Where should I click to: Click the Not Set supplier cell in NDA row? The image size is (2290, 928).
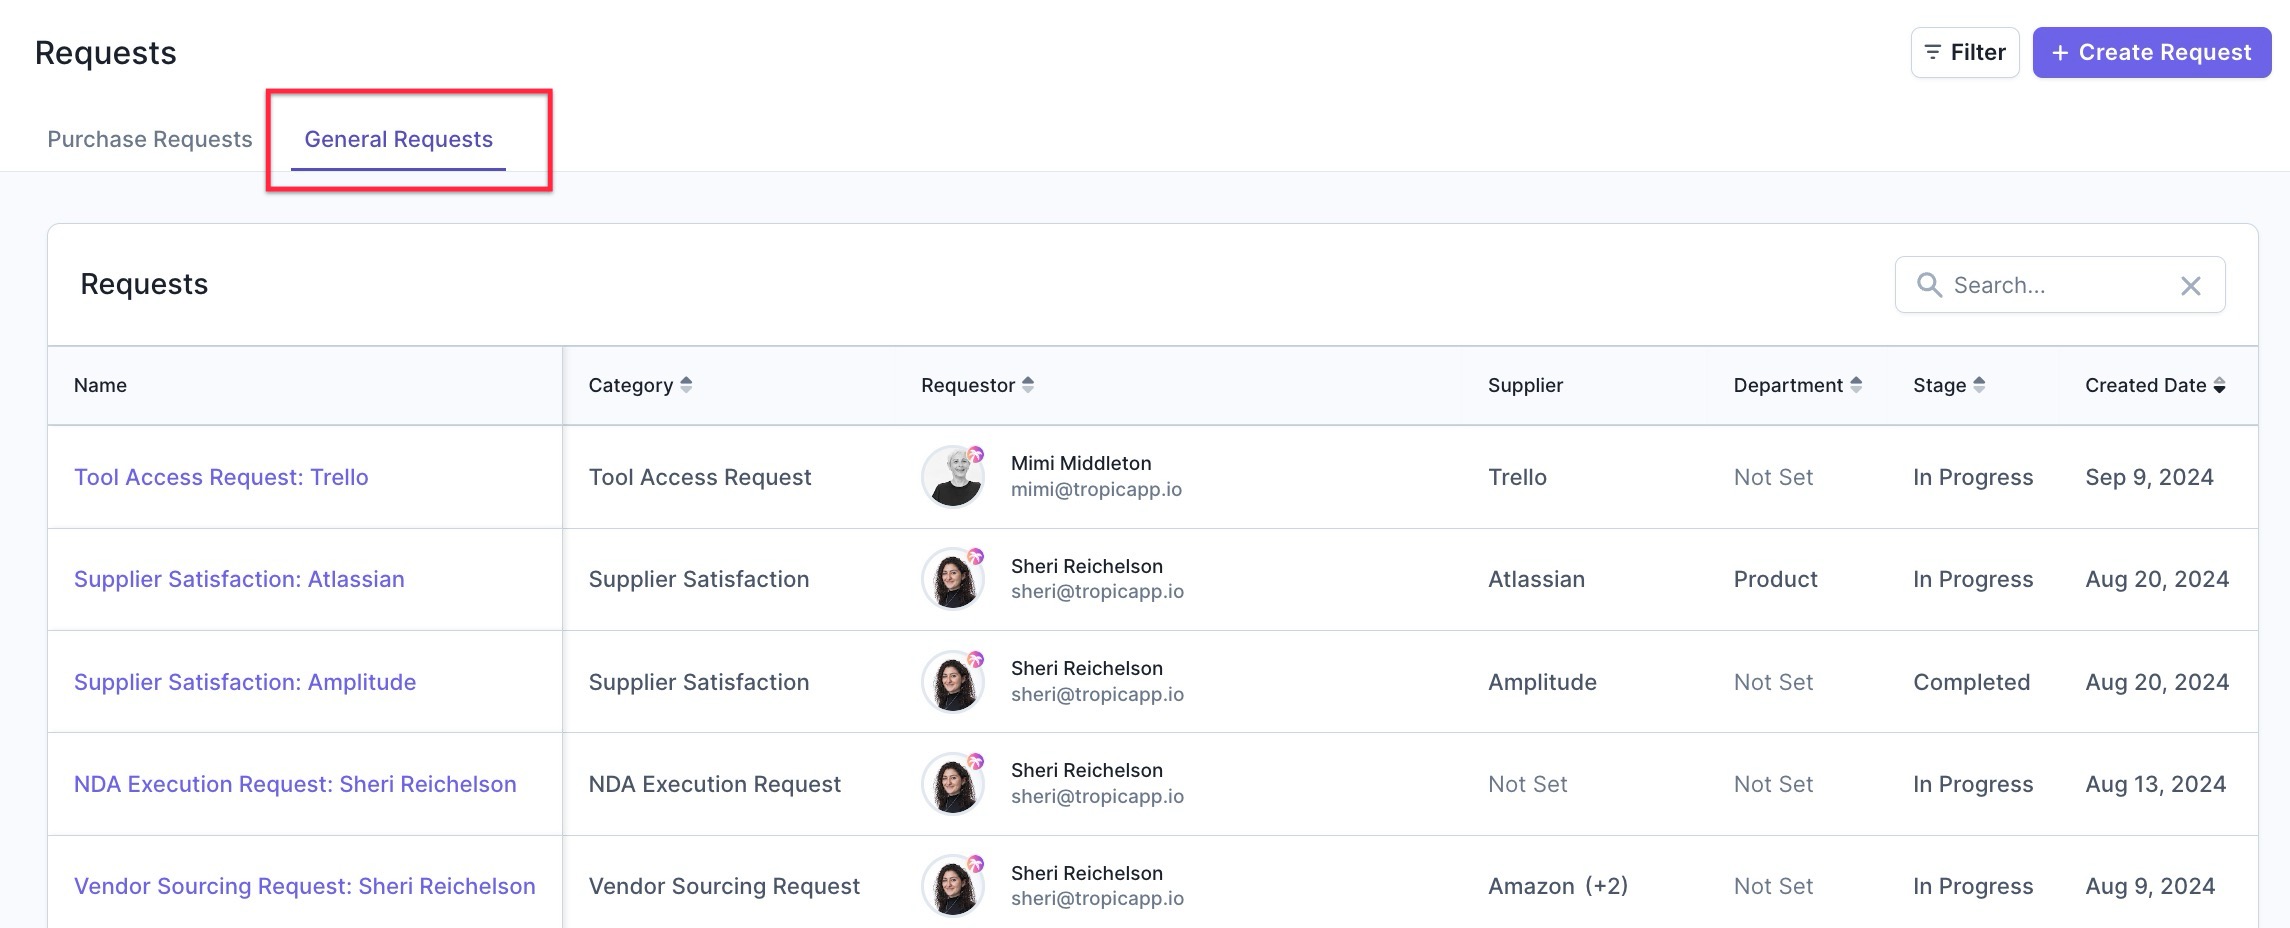click(1527, 784)
